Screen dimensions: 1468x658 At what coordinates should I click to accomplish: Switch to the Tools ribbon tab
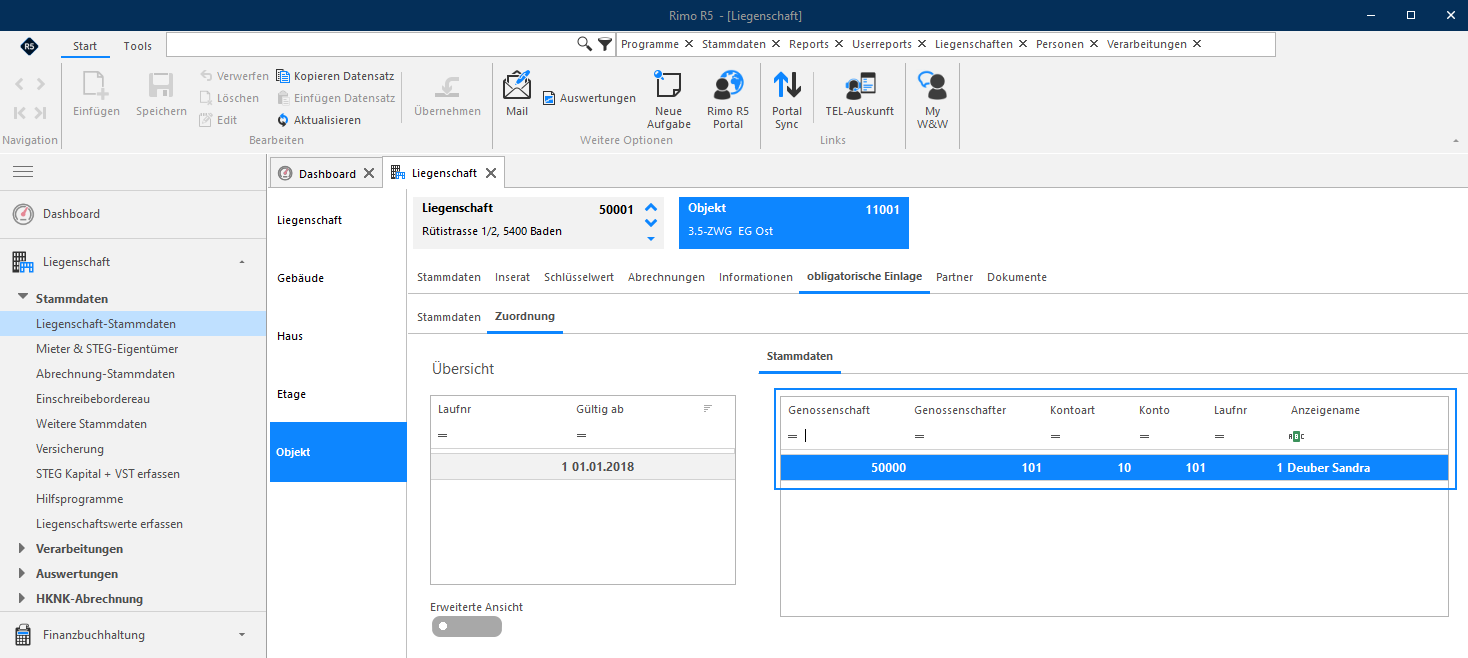click(x=138, y=46)
